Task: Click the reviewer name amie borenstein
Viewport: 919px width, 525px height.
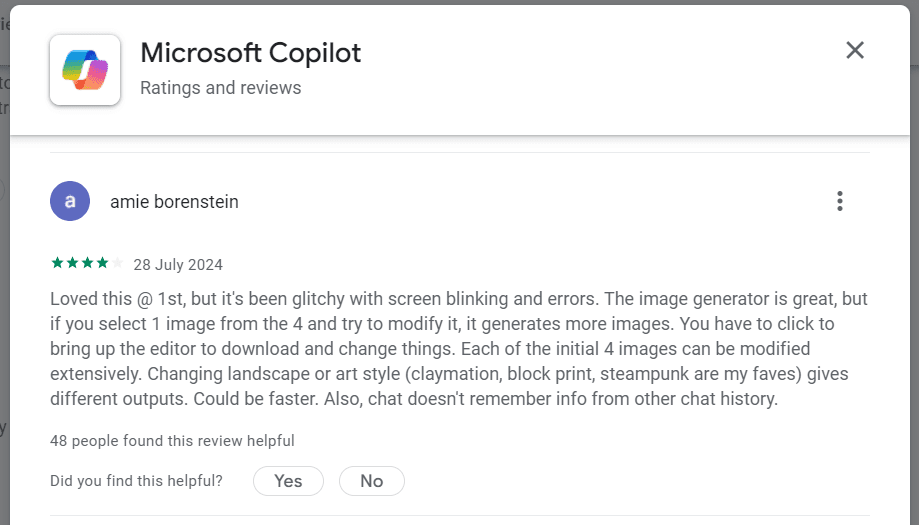Action: tap(174, 202)
